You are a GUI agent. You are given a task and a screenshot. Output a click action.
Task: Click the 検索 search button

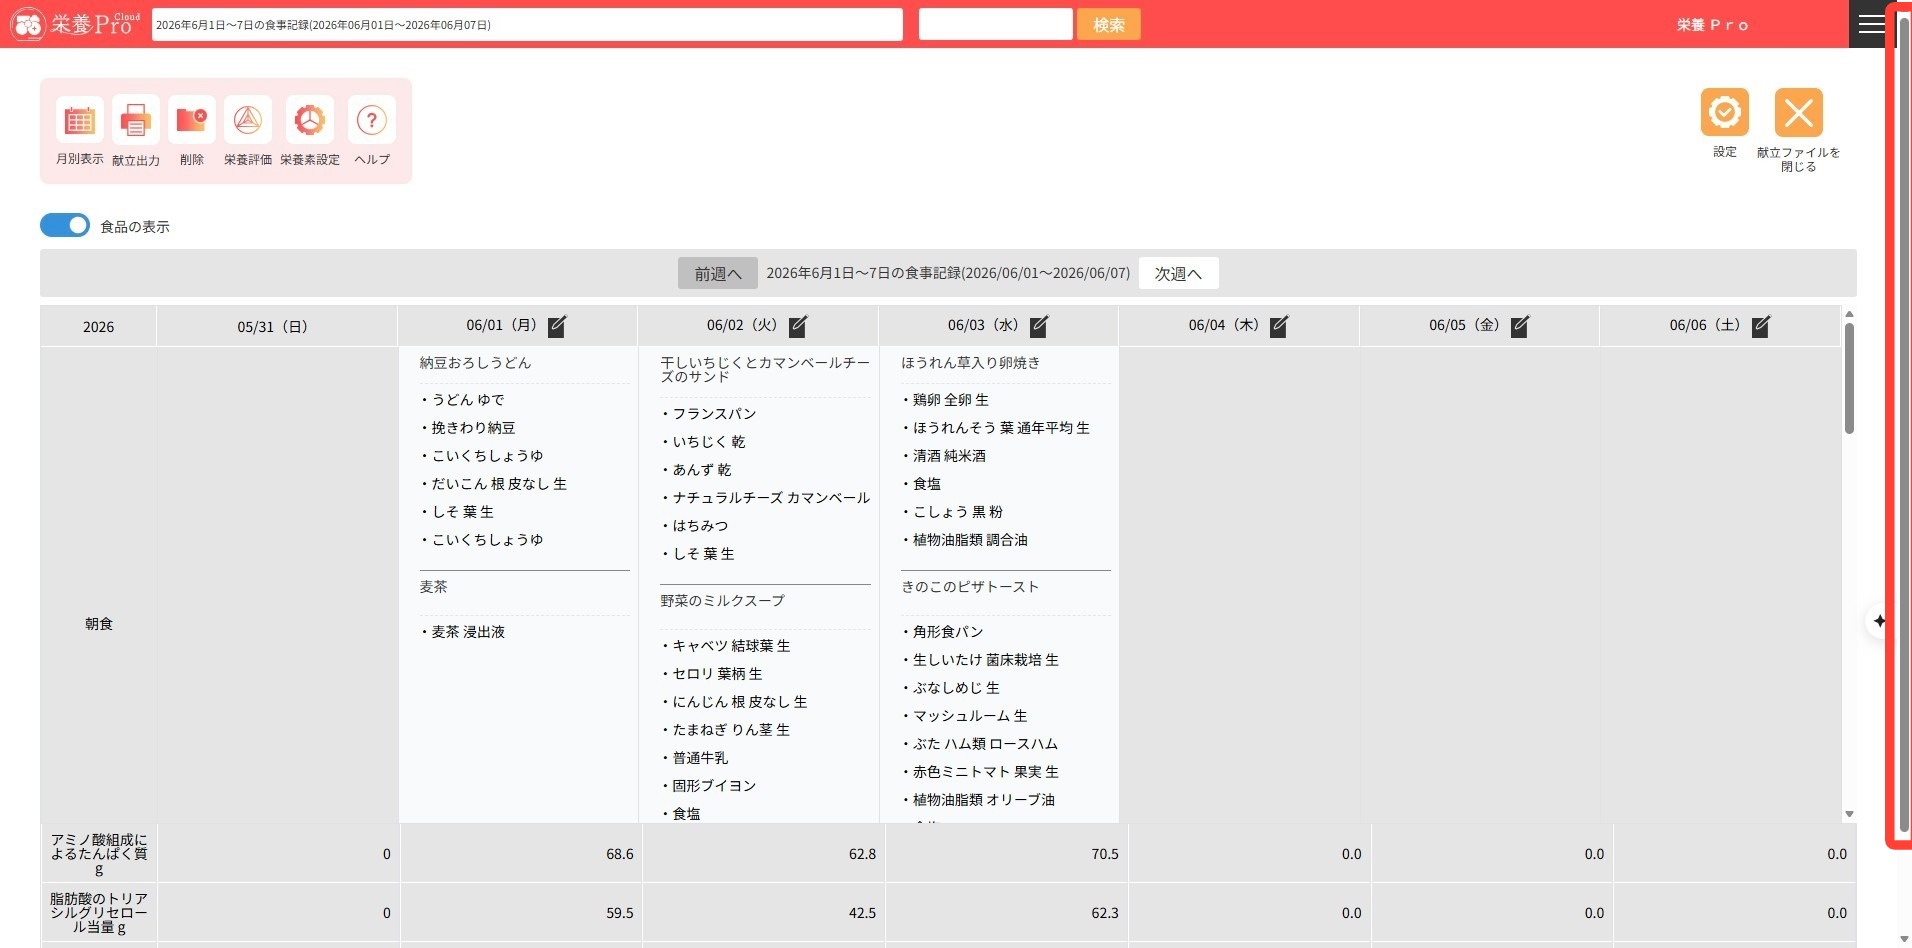pyautogui.click(x=1108, y=24)
